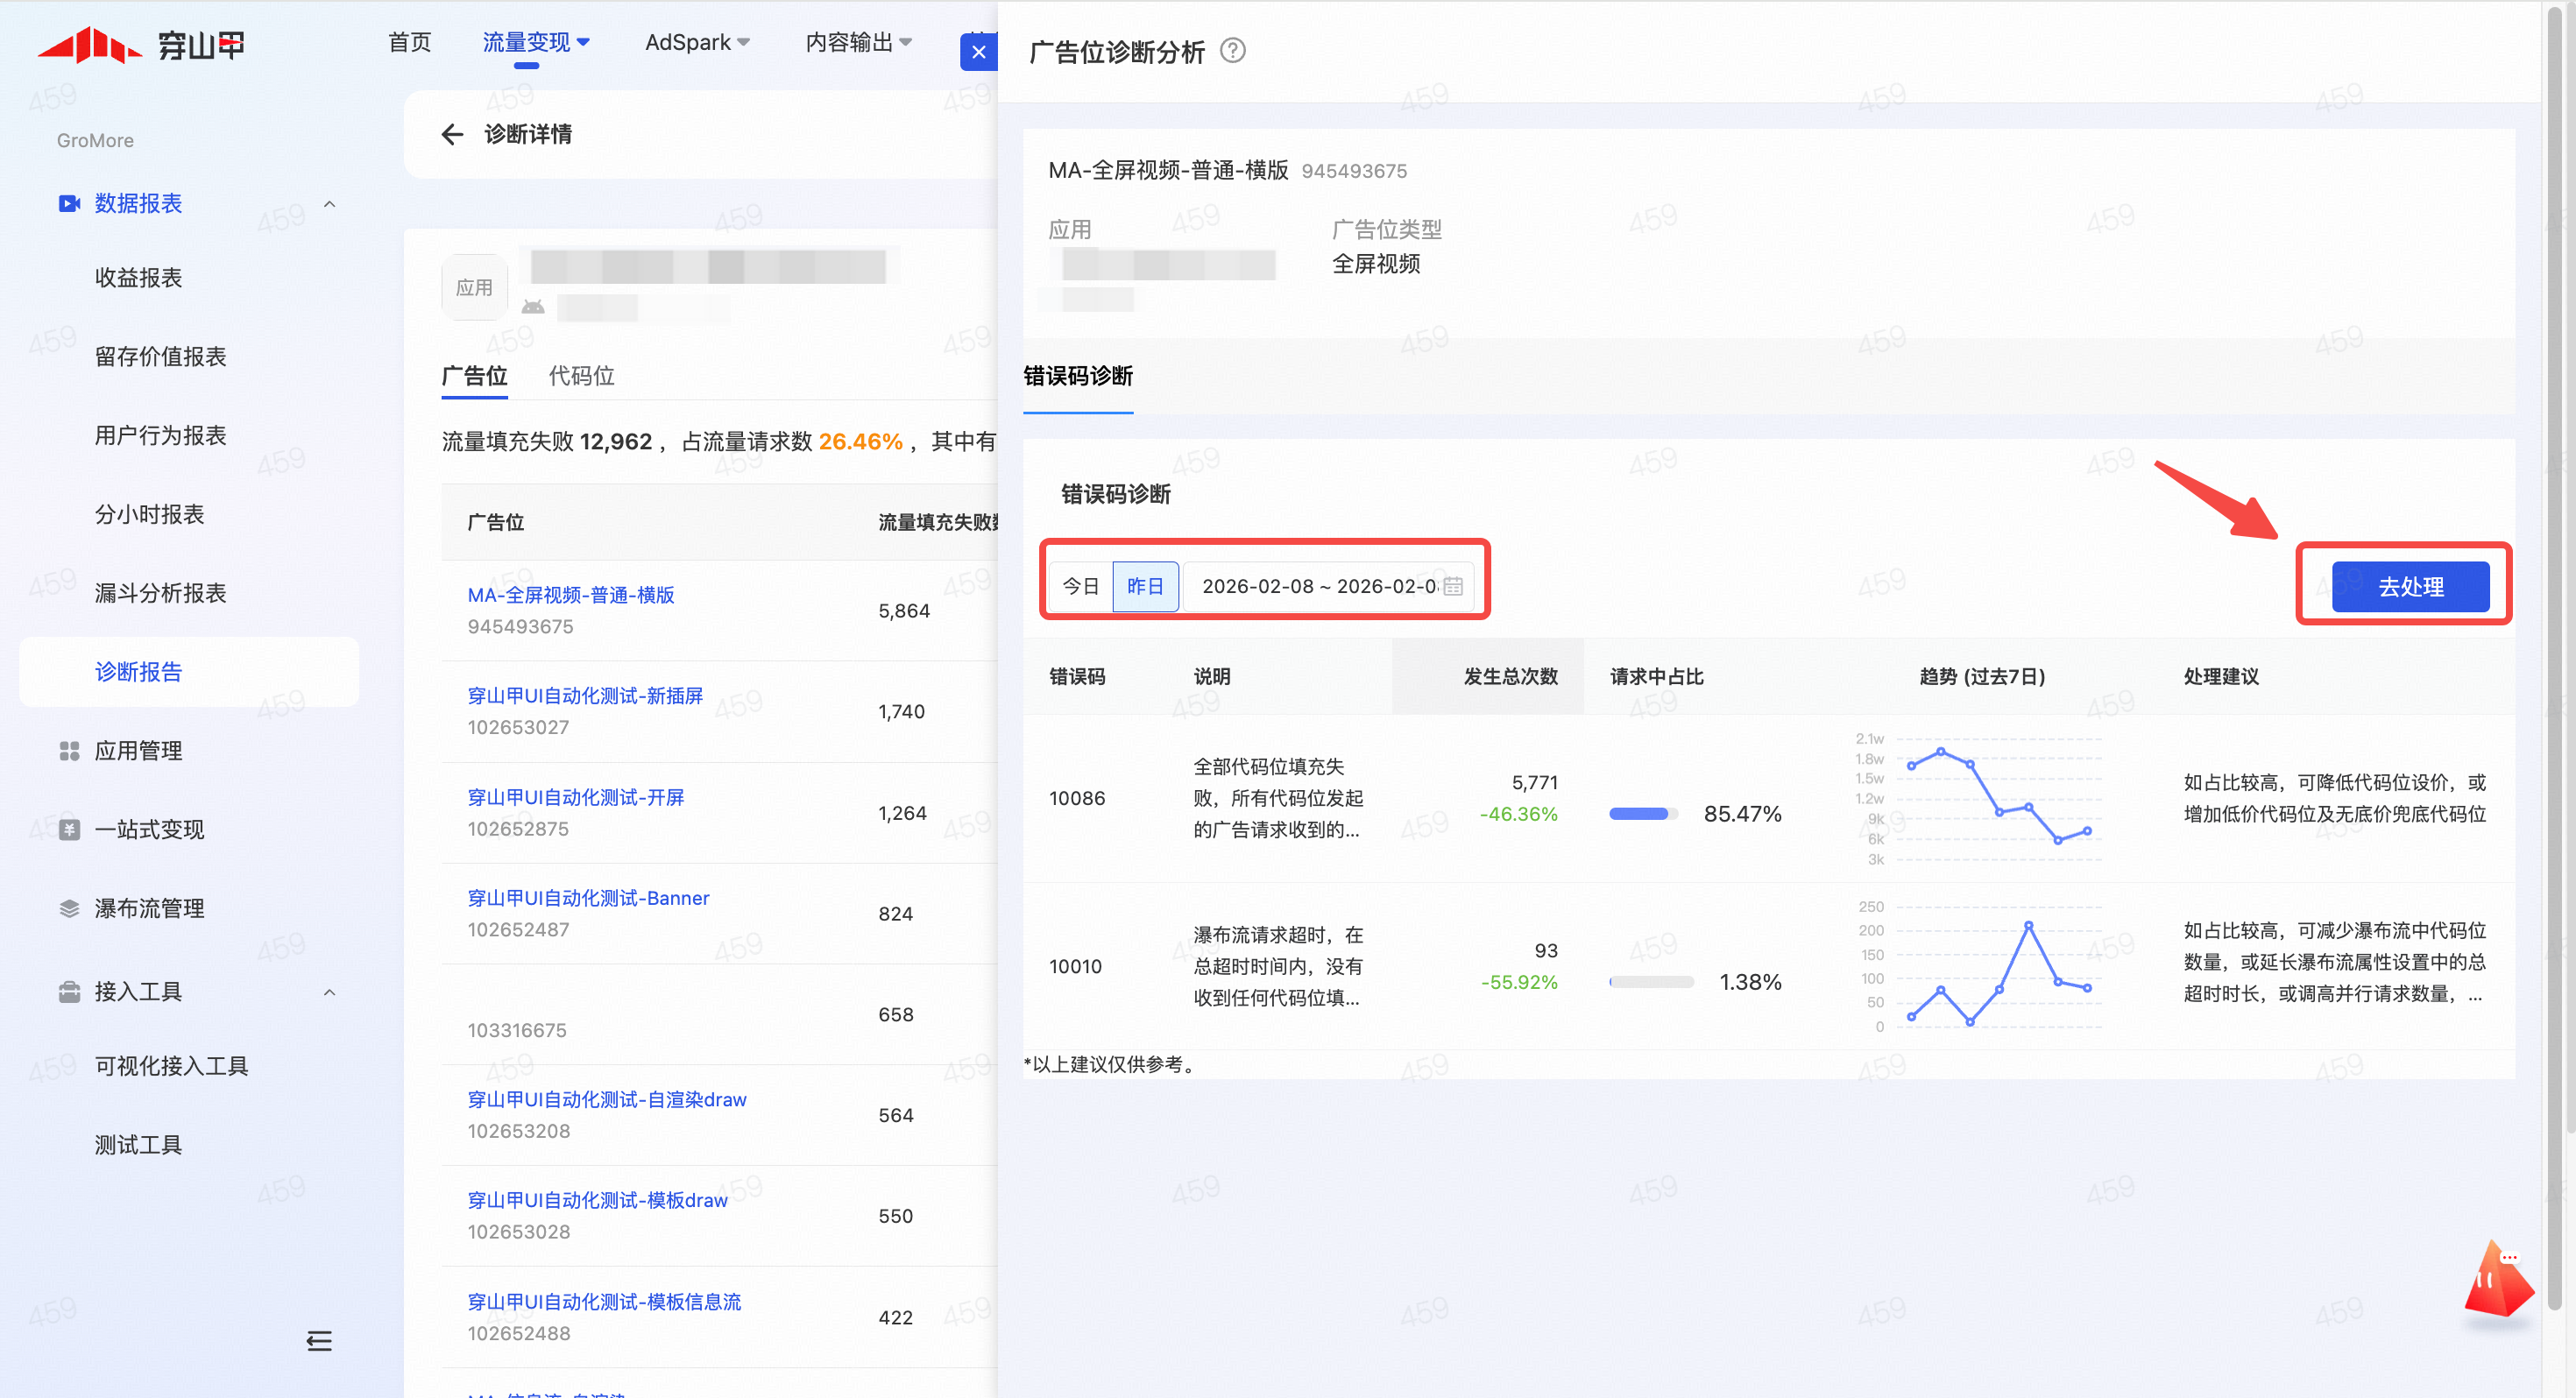
Task: Click the sidebar collapse icon at the bottom
Action: coord(319,1341)
